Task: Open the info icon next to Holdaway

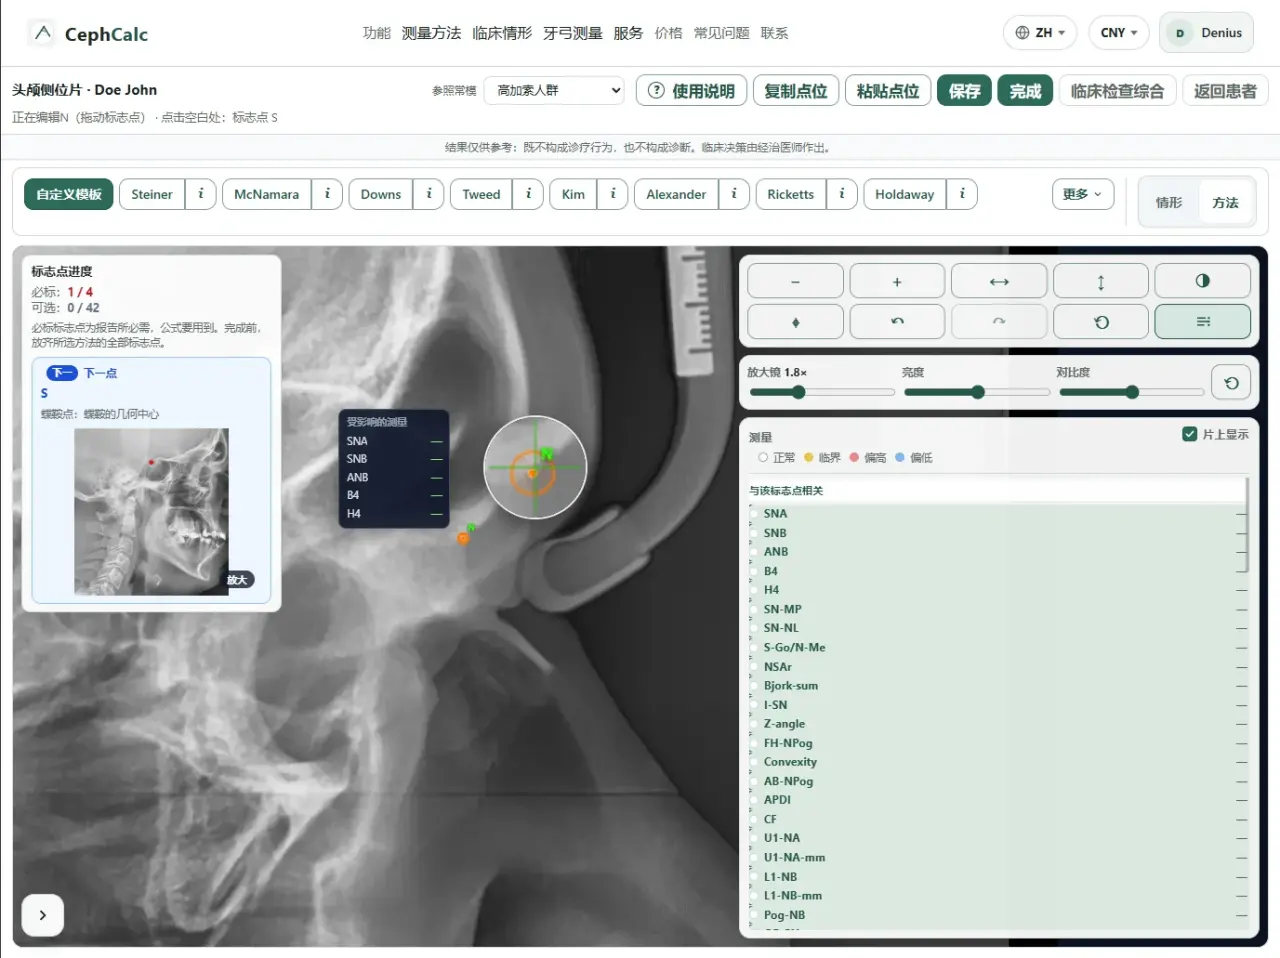Action: tap(962, 194)
